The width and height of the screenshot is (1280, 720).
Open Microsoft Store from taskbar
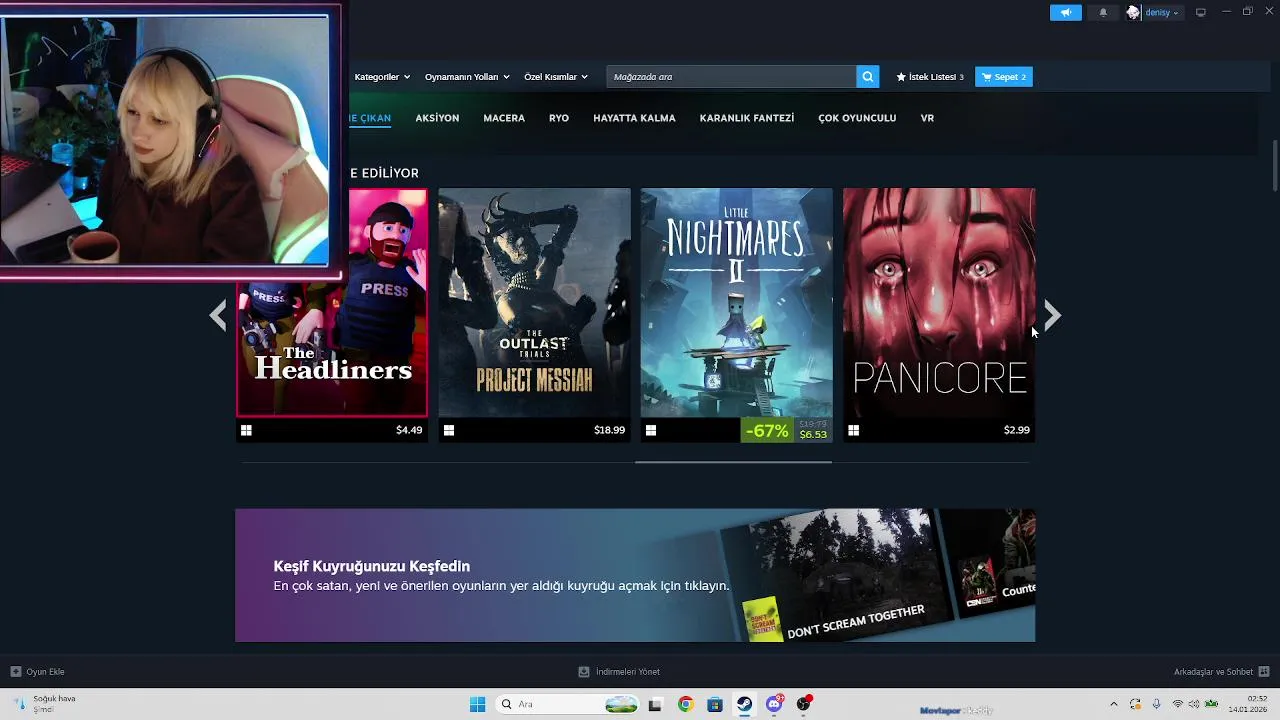[715, 704]
